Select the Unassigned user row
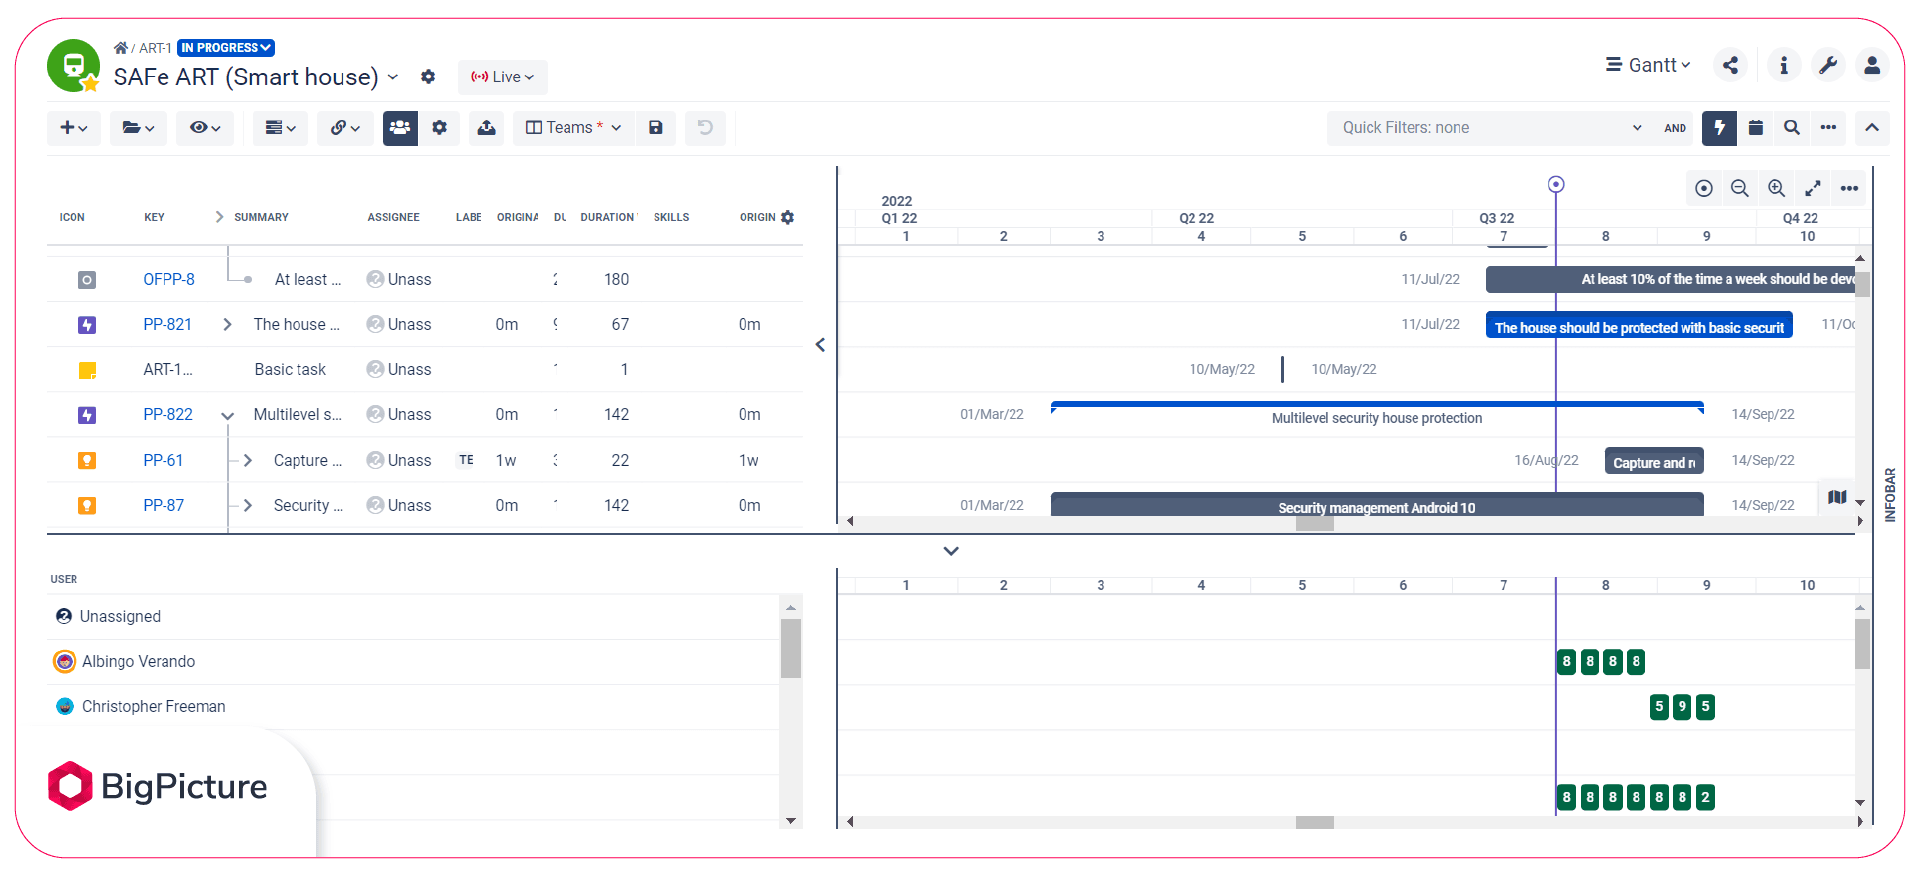Image resolution: width=1920 pixels, height=880 pixels. coord(412,616)
